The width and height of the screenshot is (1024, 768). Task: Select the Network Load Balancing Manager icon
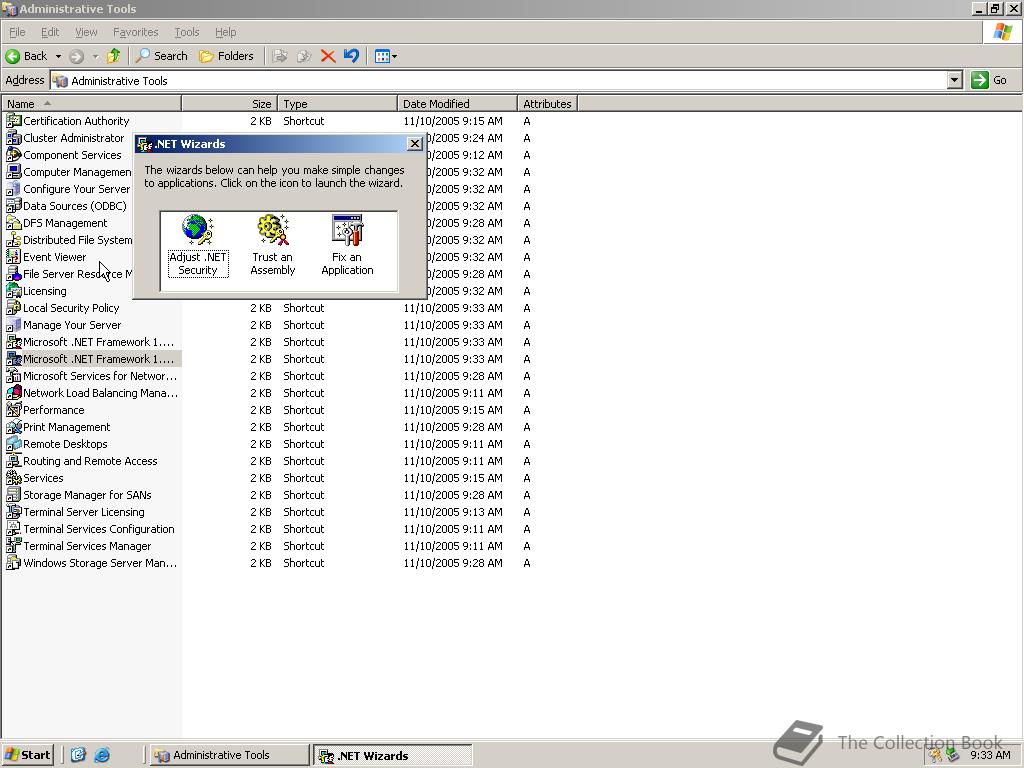pos(13,392)
